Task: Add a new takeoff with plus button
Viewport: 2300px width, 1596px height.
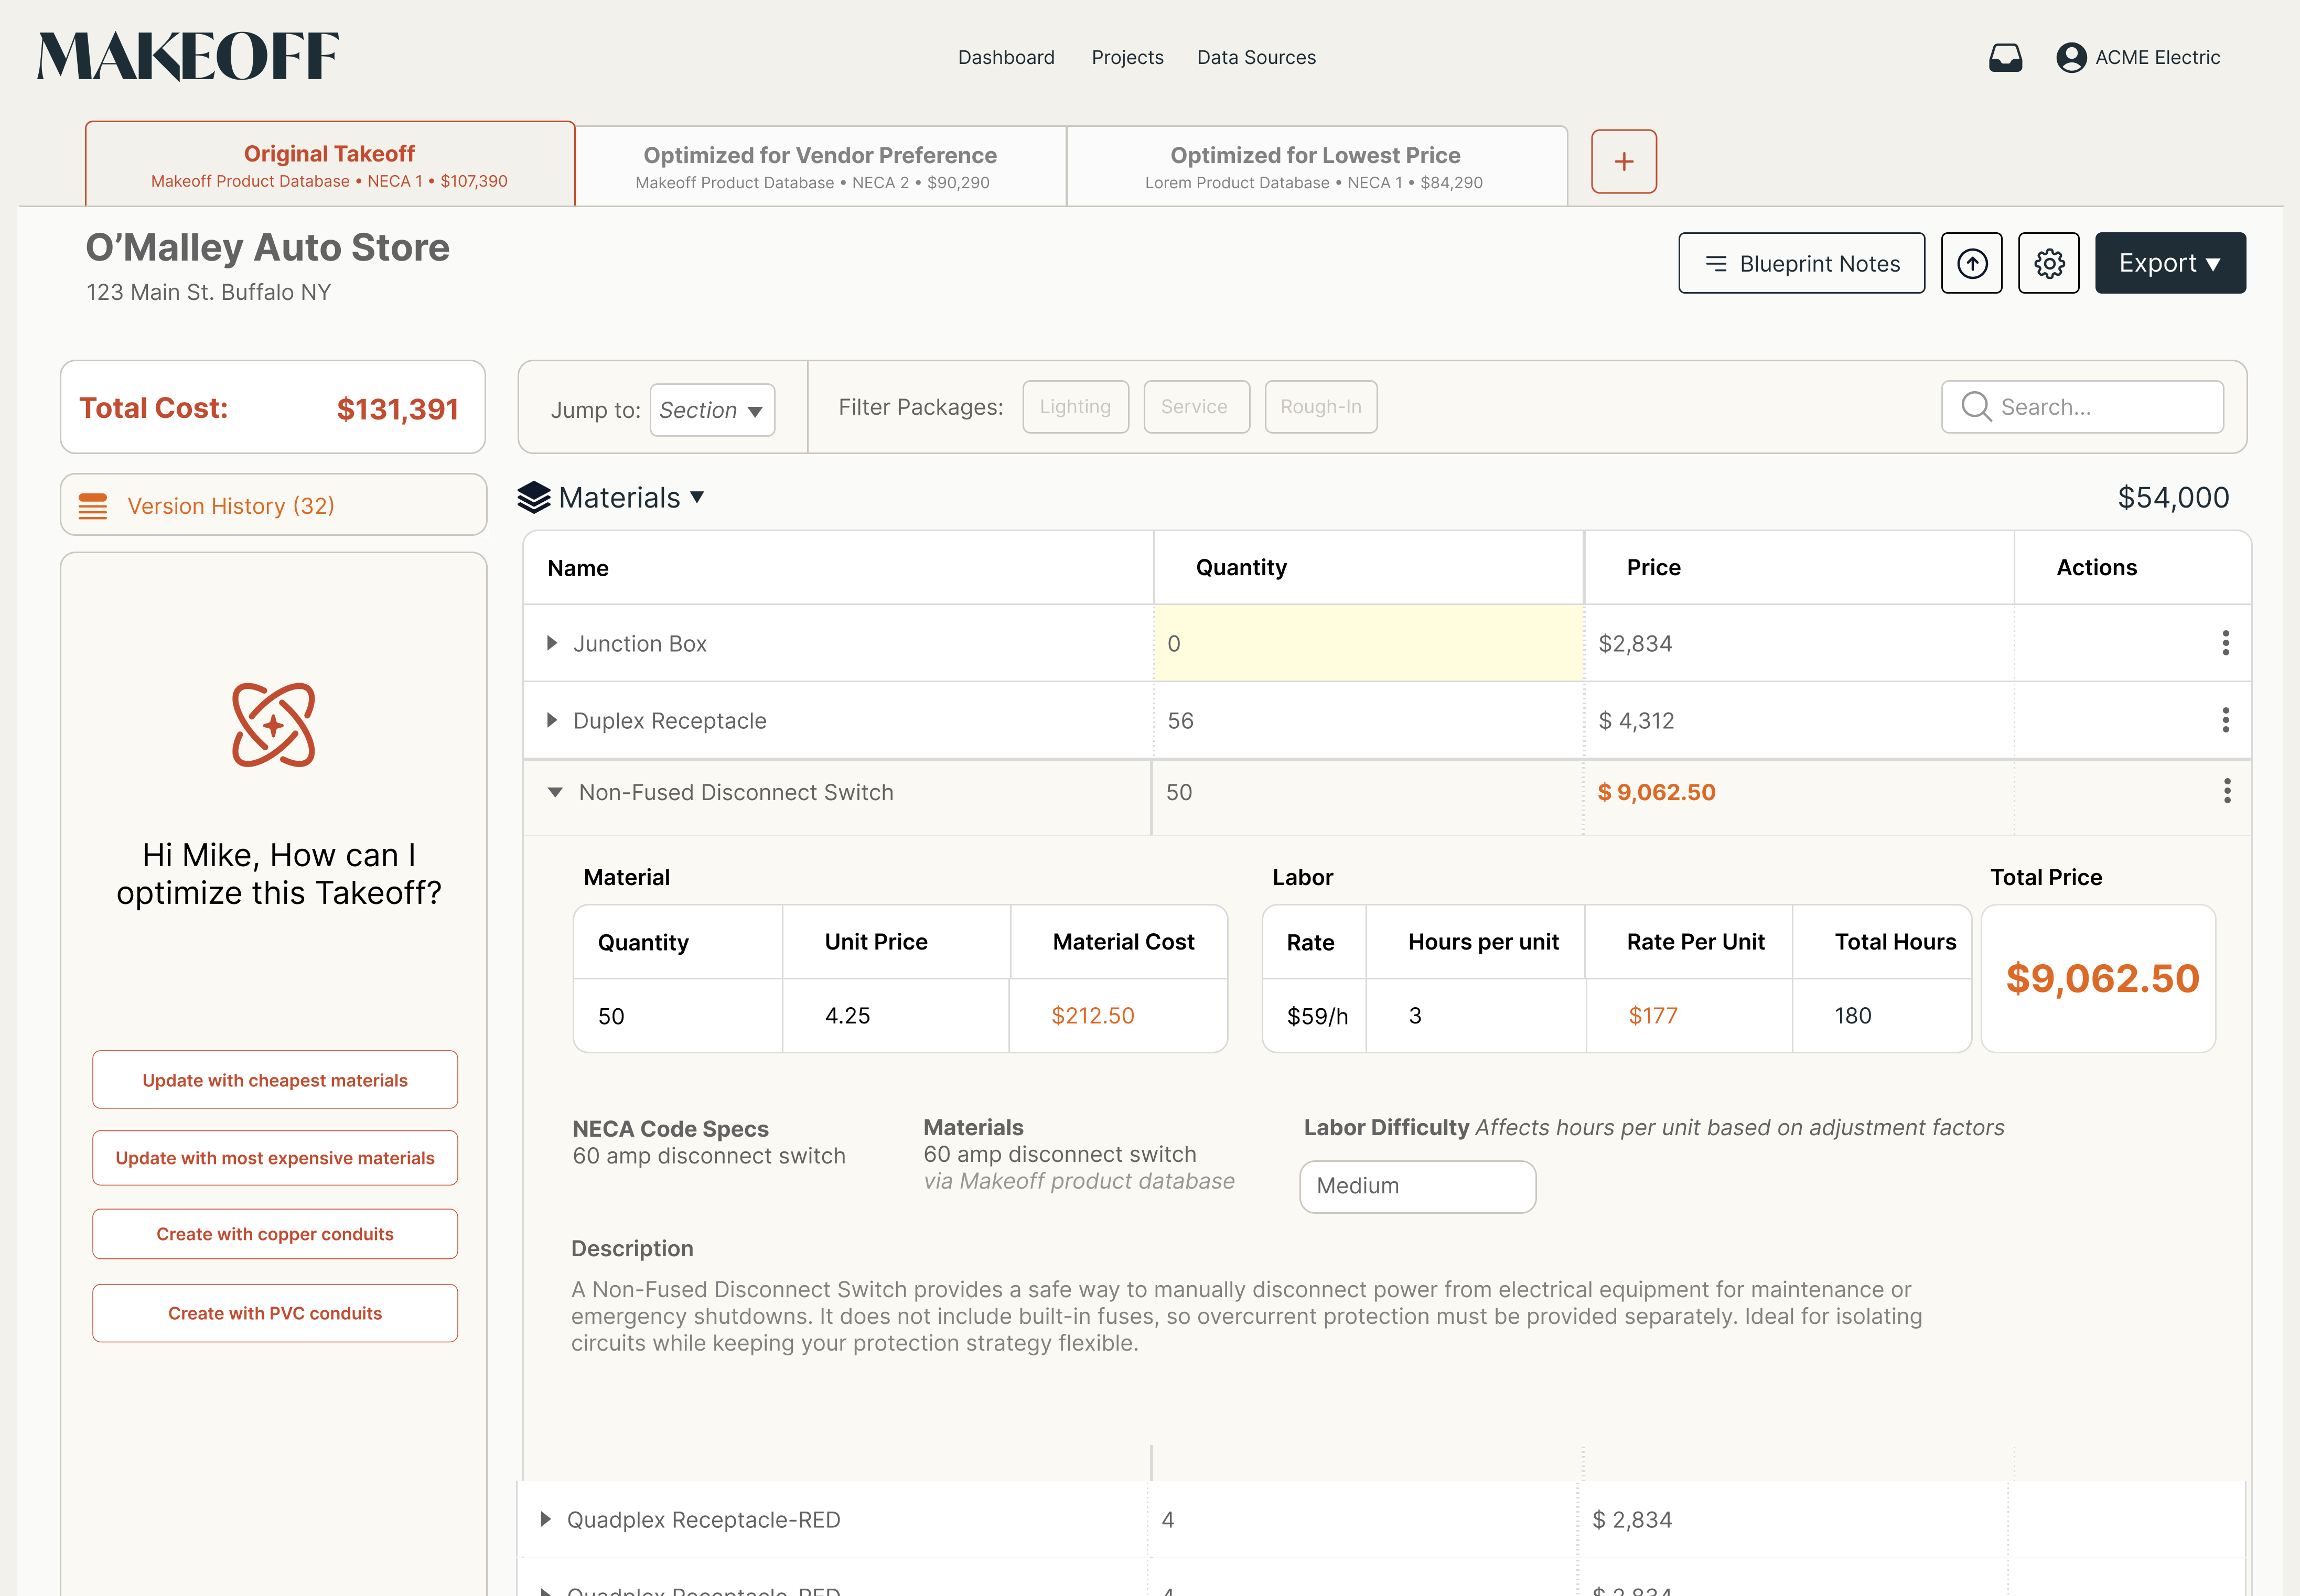Action: coord(1624,161)
